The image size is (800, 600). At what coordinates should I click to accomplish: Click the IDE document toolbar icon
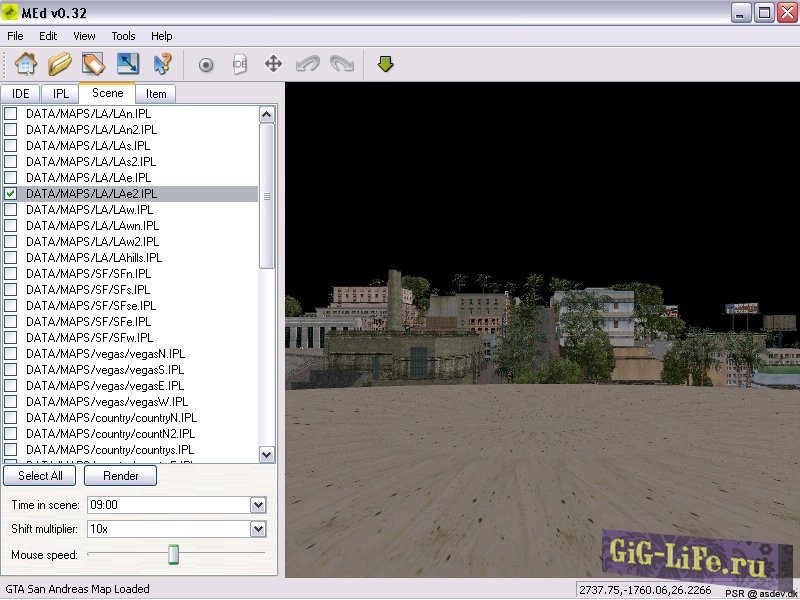238,63
